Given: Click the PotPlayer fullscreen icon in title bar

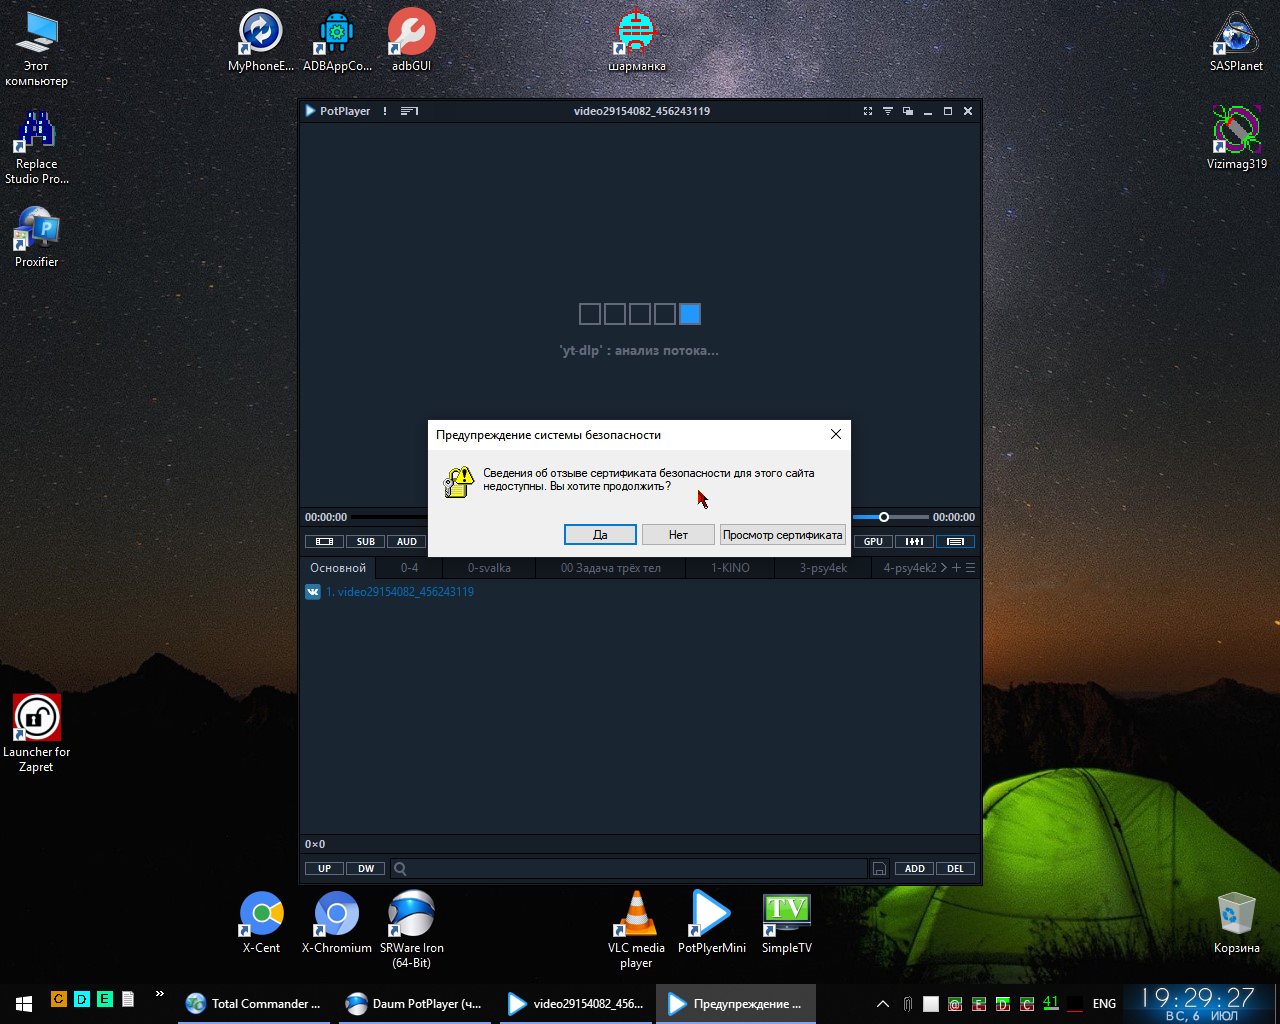Looking at the screenshot, I should [867, 111].
